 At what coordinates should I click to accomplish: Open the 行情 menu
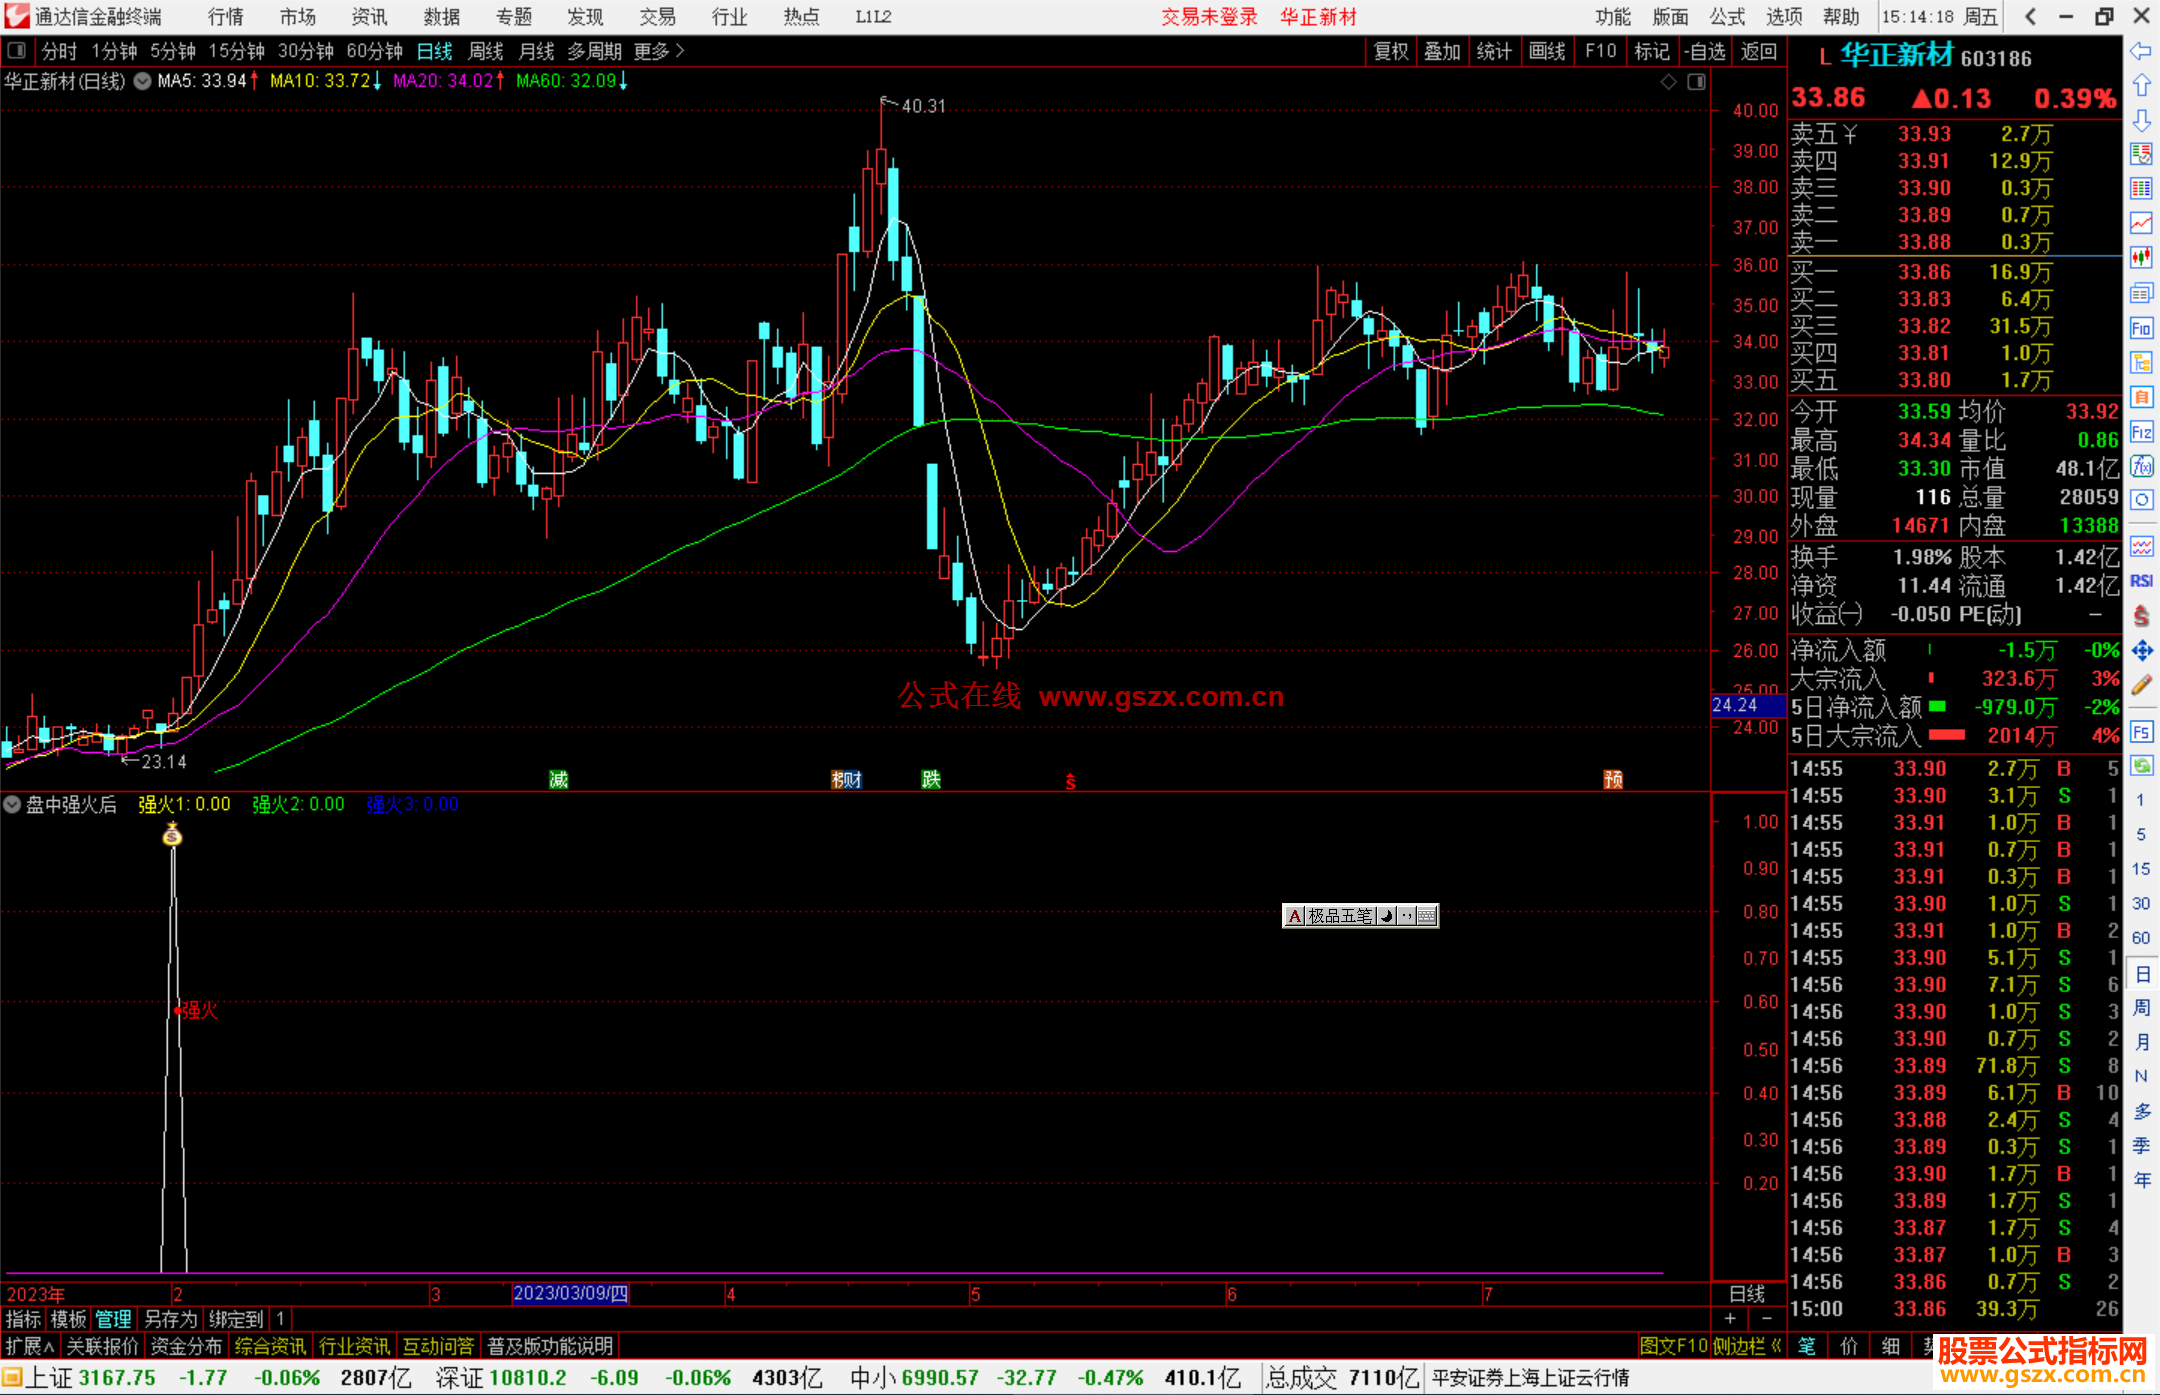225,17
